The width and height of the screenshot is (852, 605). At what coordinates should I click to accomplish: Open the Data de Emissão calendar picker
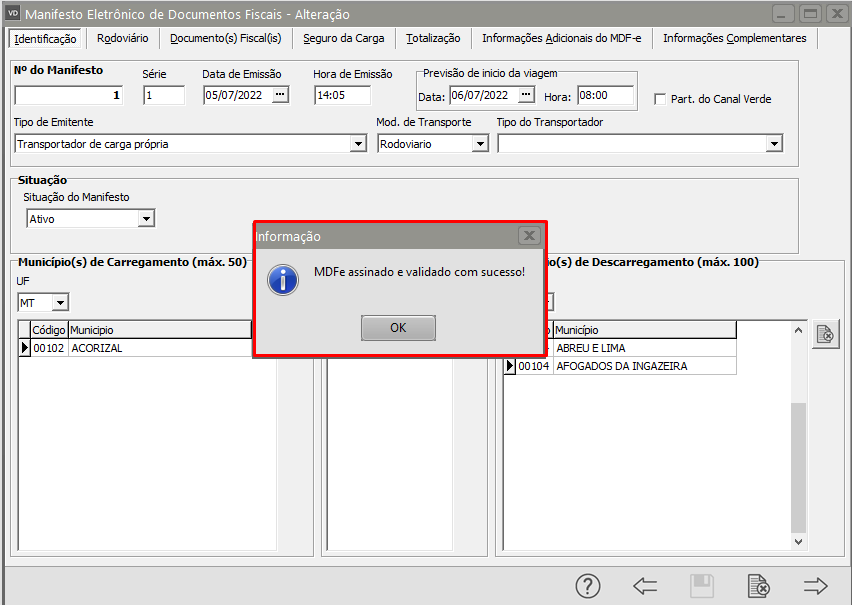coord(280,95)
